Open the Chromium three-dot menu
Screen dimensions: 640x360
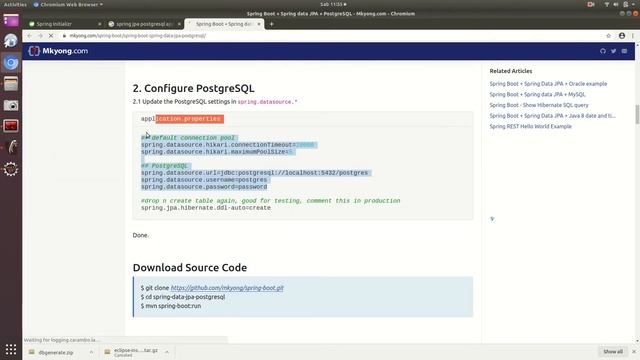point(633,36)
